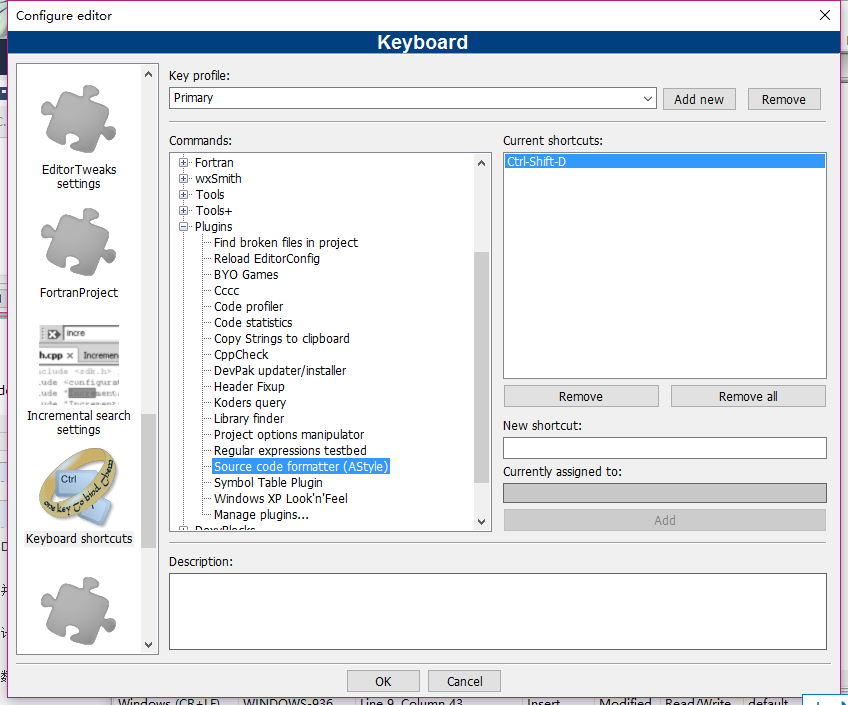
Task: Select CppCheck in the commands tree
Action: [241, 355]
